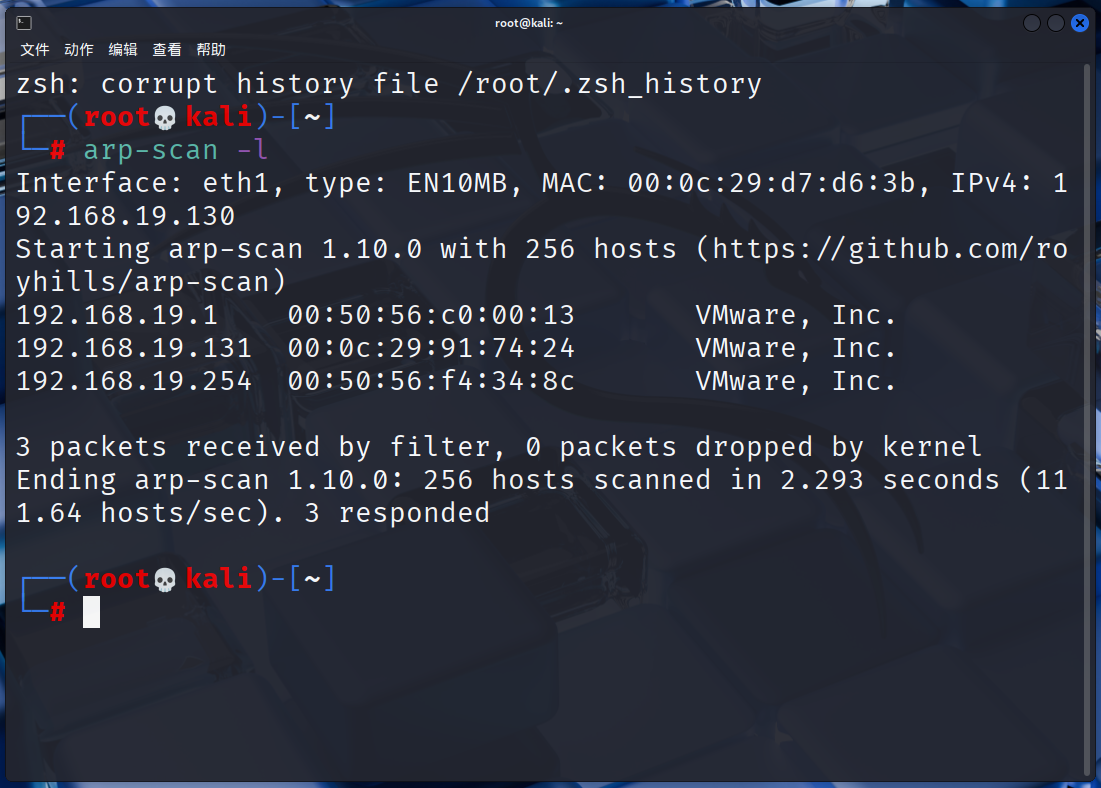Click the root@kali window title
The height and width of the screenshot is (788, 1101).
[529, 23]
